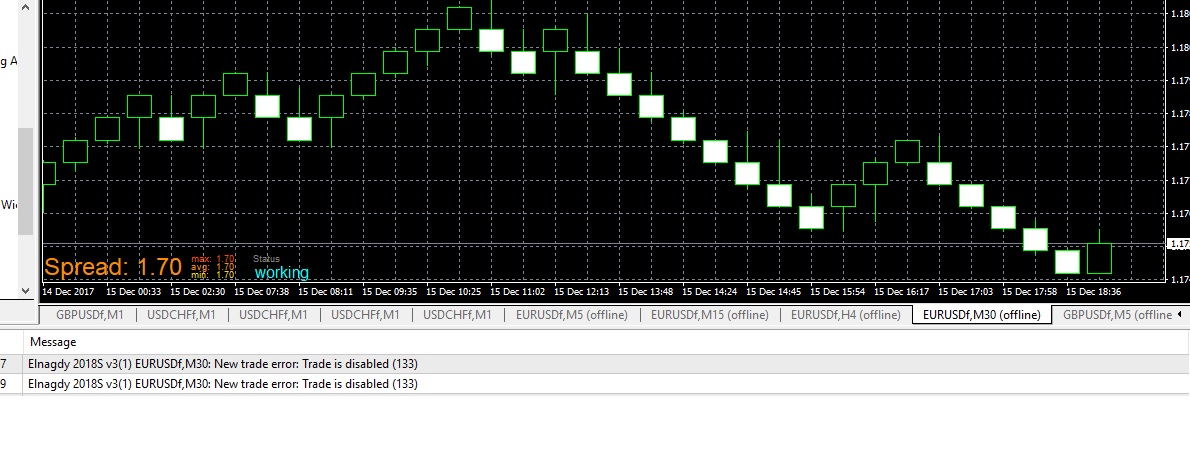Viewport: 1190px width, 449px height.
Task: Switch to the GBPUSDf,M1 chart tab
Action: (89, 315)
